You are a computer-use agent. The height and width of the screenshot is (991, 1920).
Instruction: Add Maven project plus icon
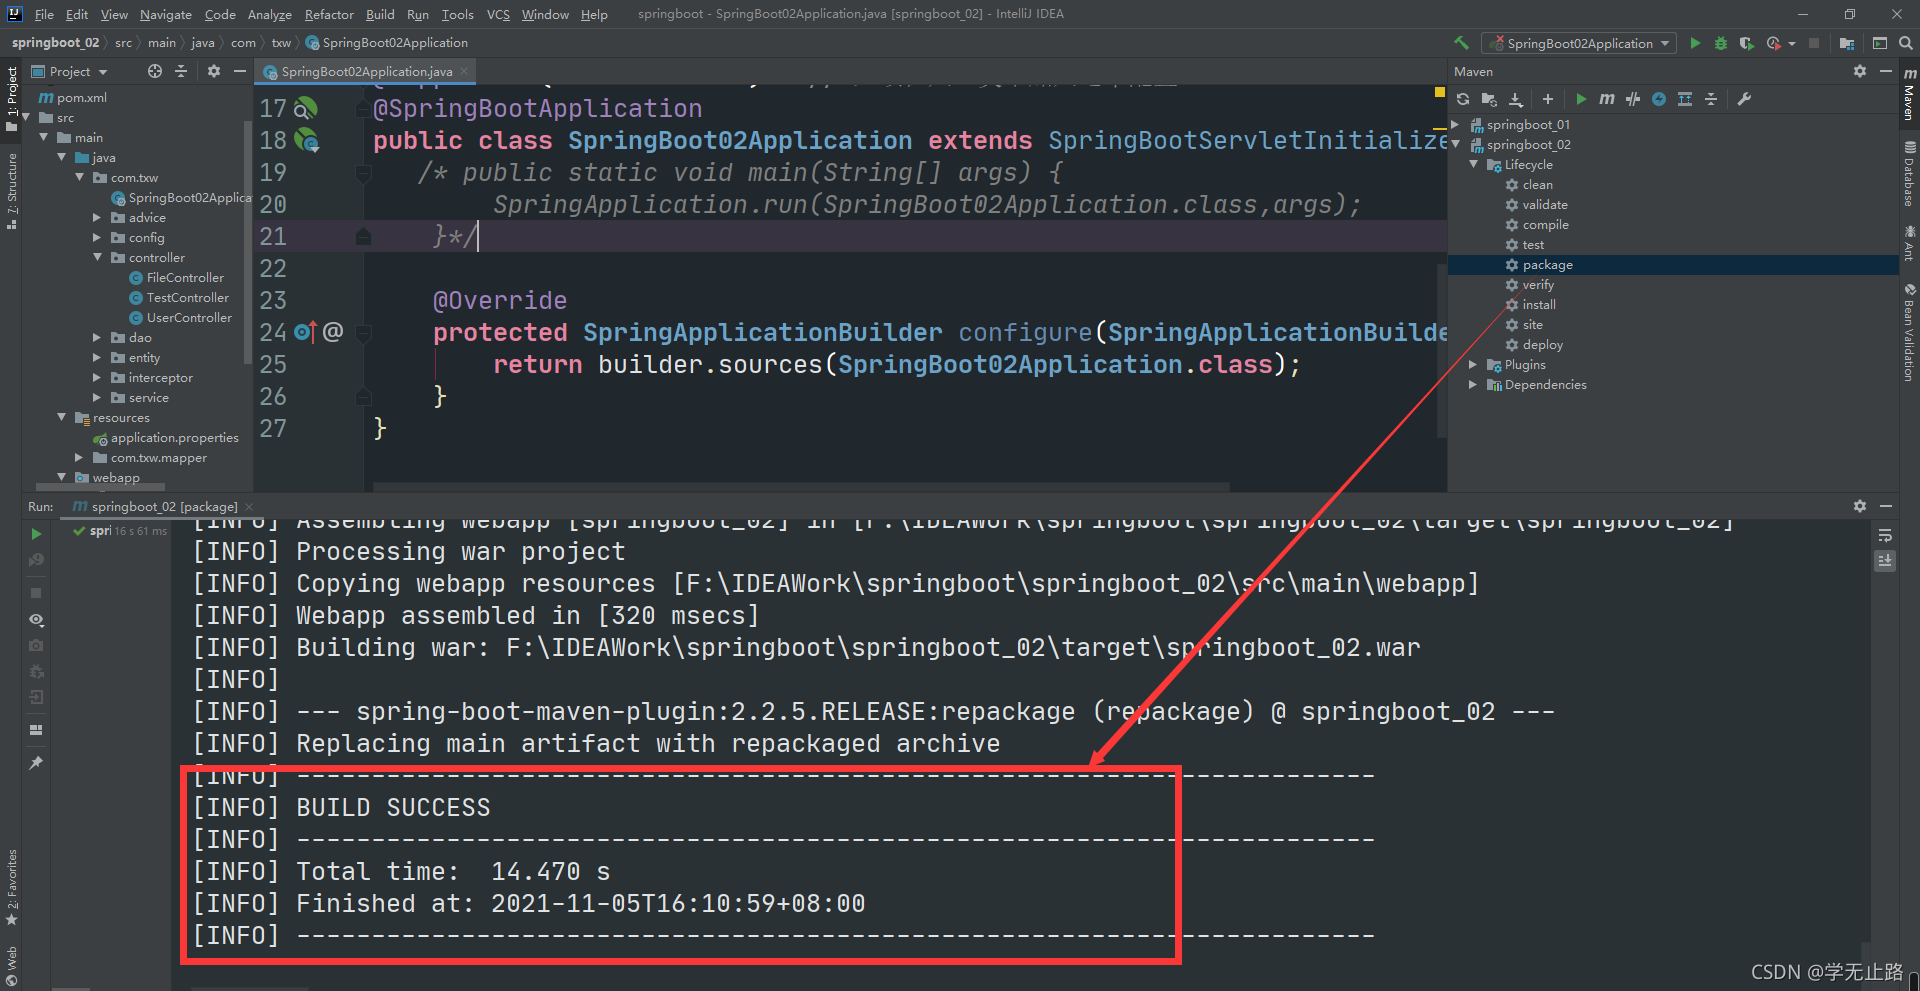(x=1548, y=99)
